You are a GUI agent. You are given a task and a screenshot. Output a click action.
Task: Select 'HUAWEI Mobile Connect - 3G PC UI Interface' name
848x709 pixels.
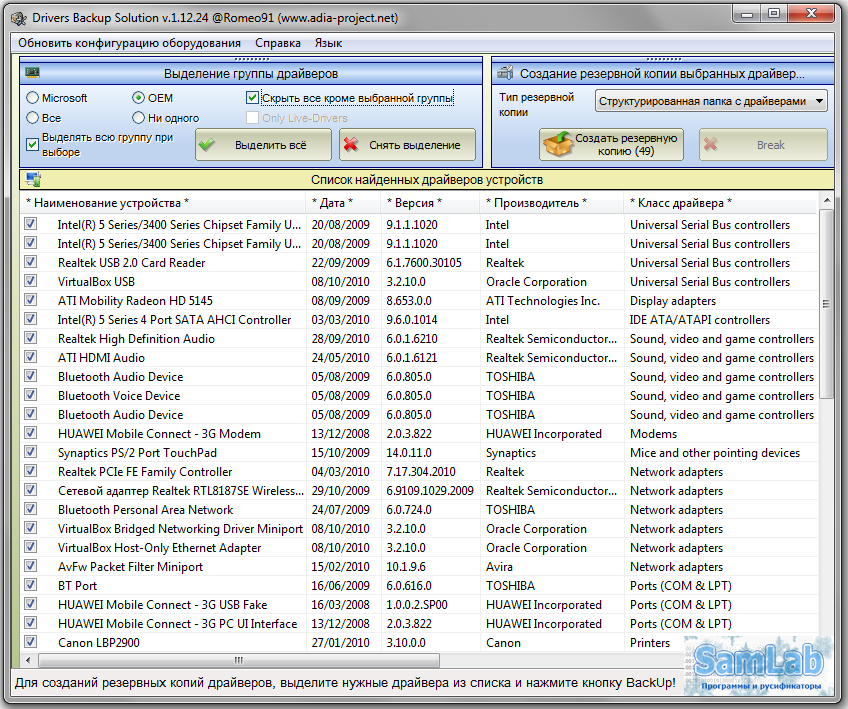coord(177,623)
